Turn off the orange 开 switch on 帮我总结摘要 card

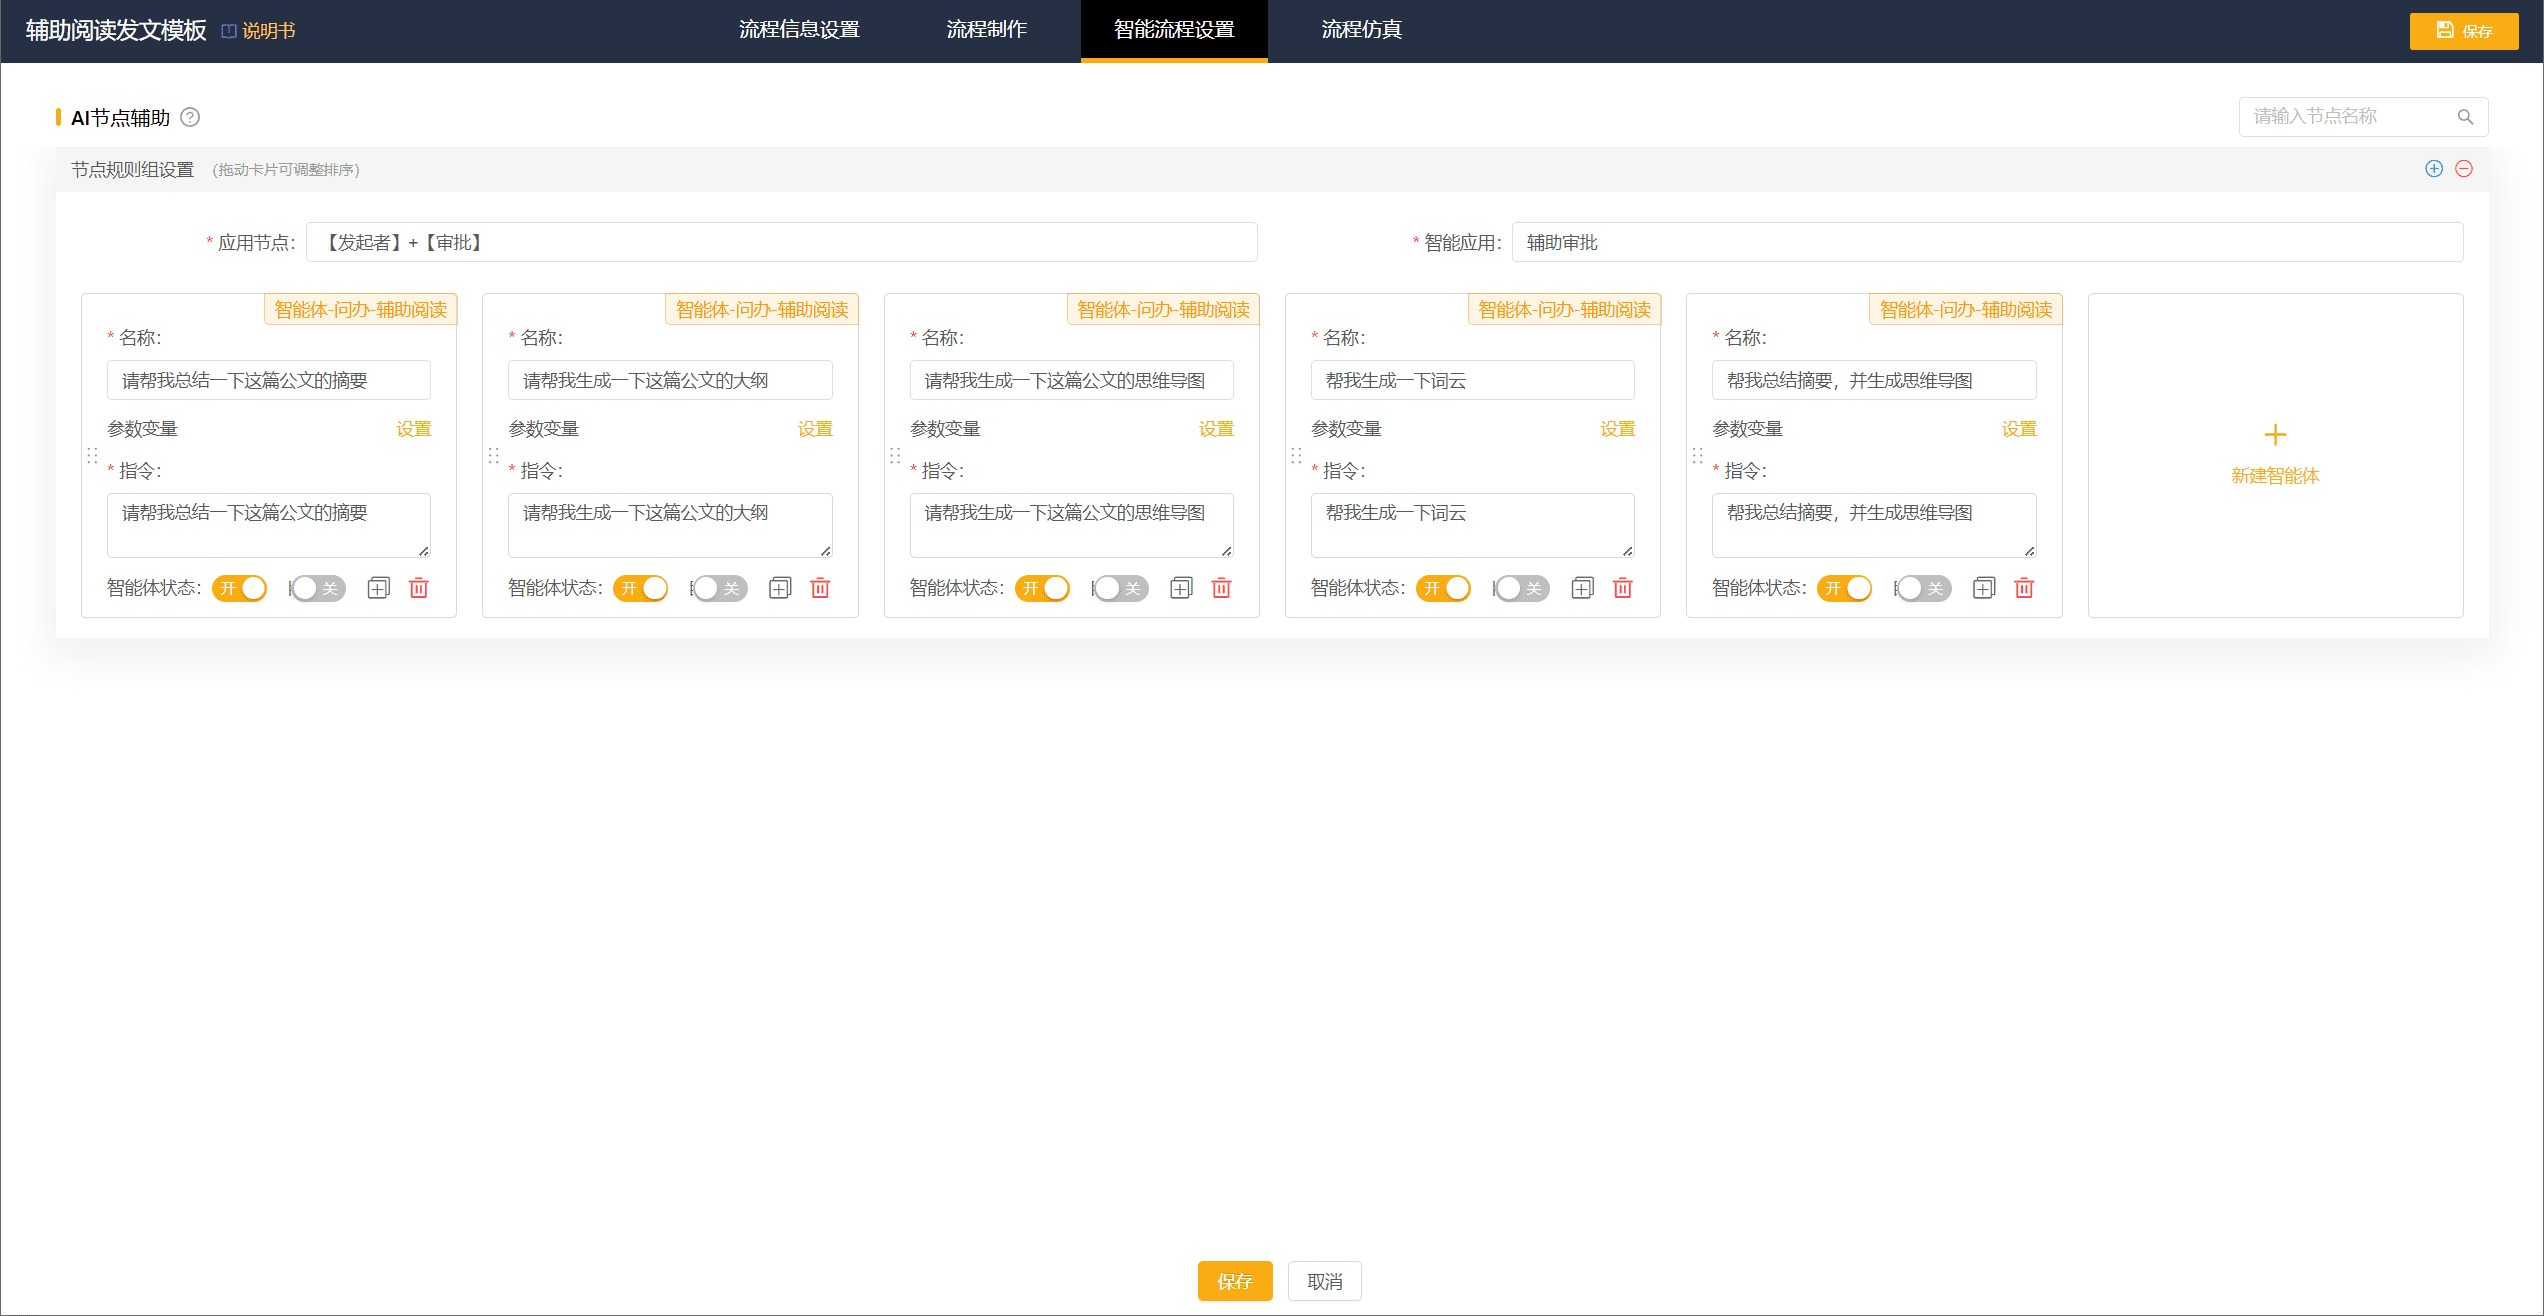click(1845, 588)
